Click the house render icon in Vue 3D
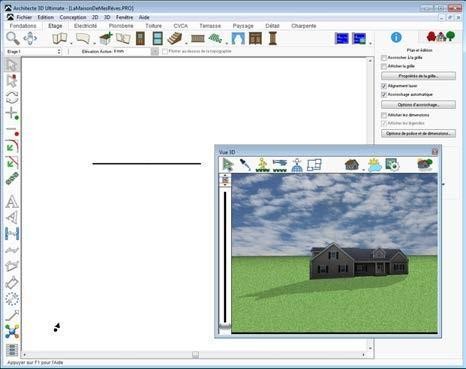Screen dimensions: 466x369 coord(351,165)
